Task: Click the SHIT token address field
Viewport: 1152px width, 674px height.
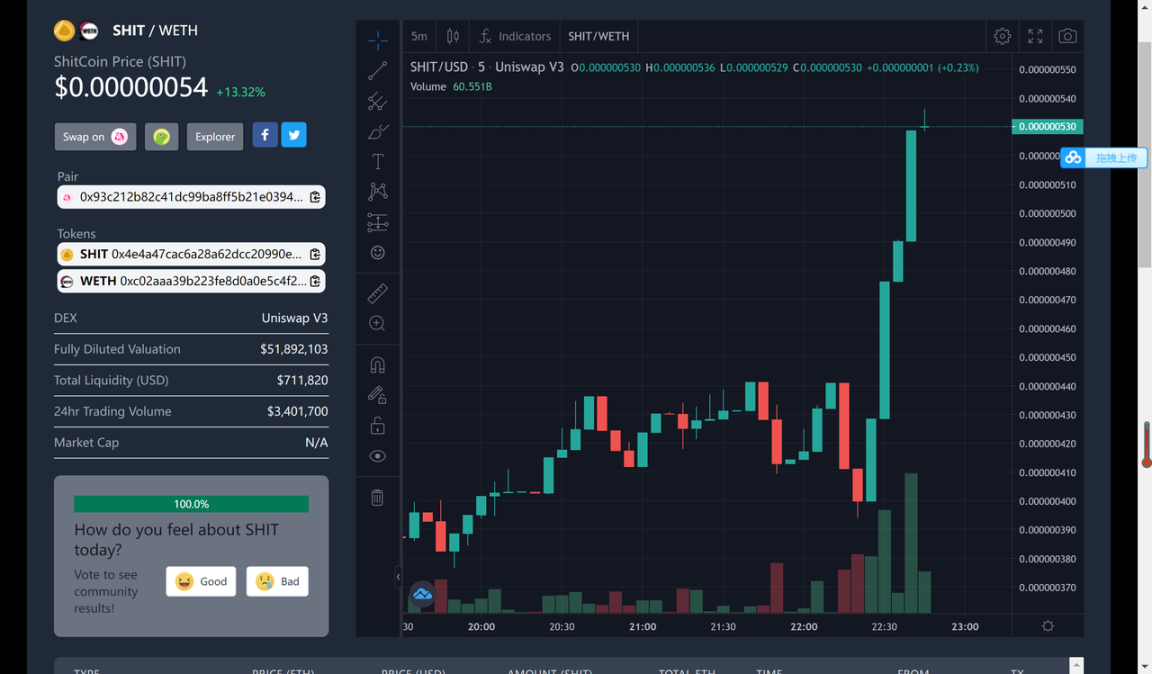Action: click(x=191, y=254)
